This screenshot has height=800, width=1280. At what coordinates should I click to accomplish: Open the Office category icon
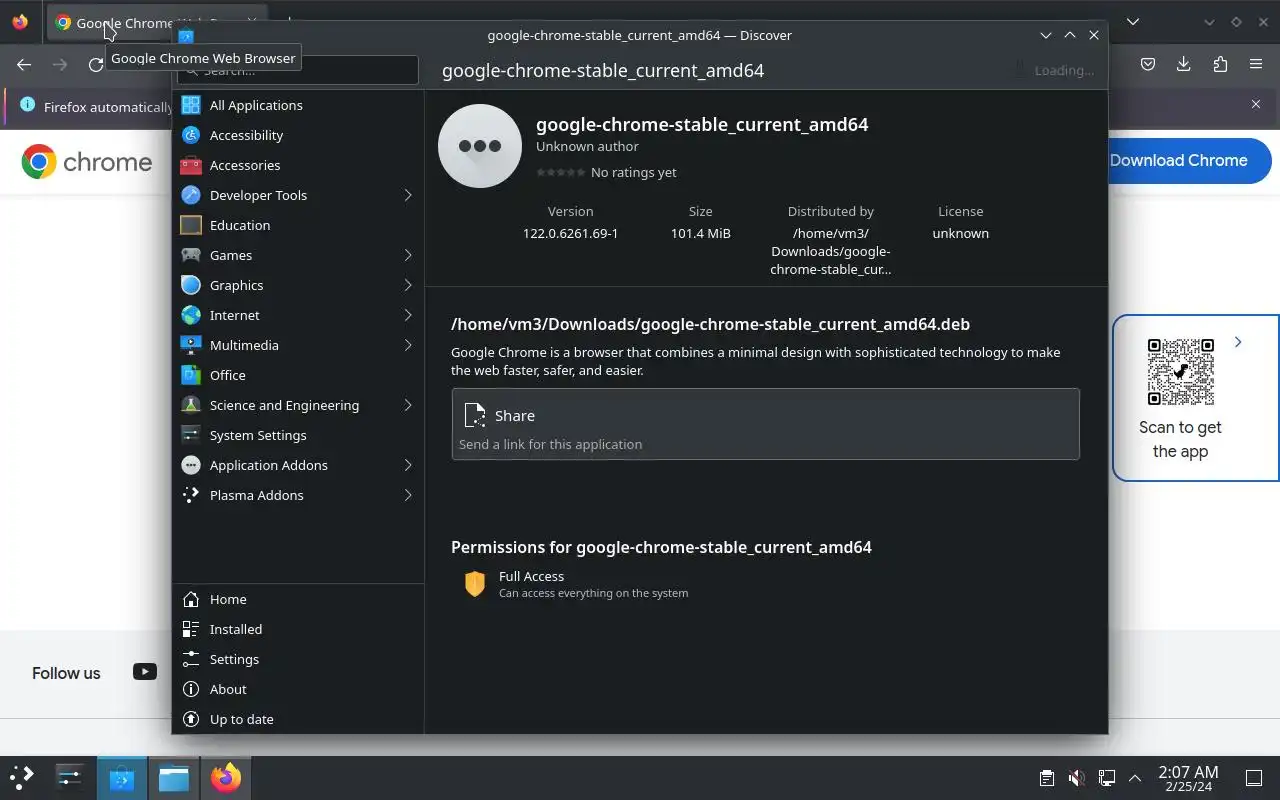click(x=191, y=375)
